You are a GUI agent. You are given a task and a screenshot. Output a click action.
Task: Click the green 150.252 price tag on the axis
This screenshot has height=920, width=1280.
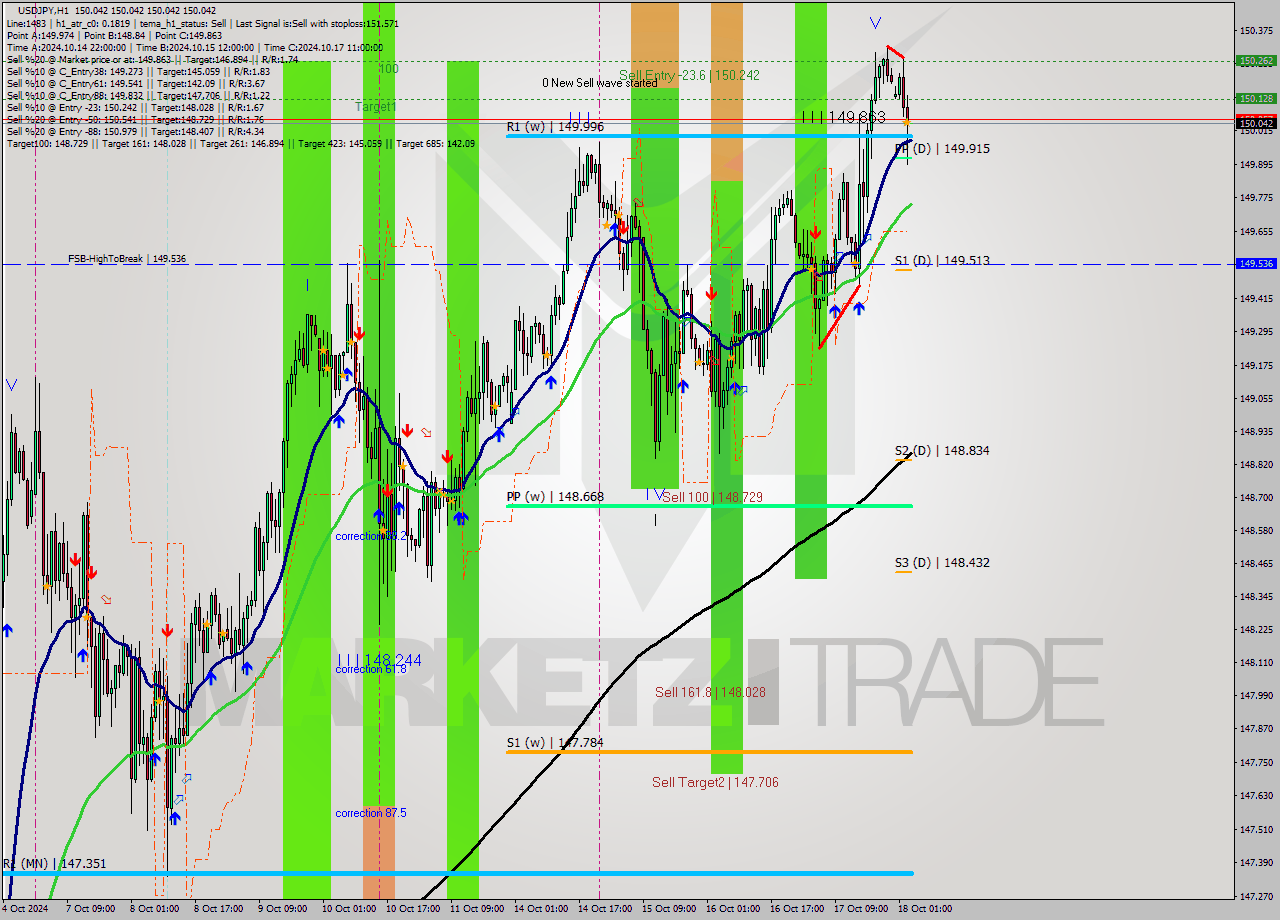(x=1256, y=61)
